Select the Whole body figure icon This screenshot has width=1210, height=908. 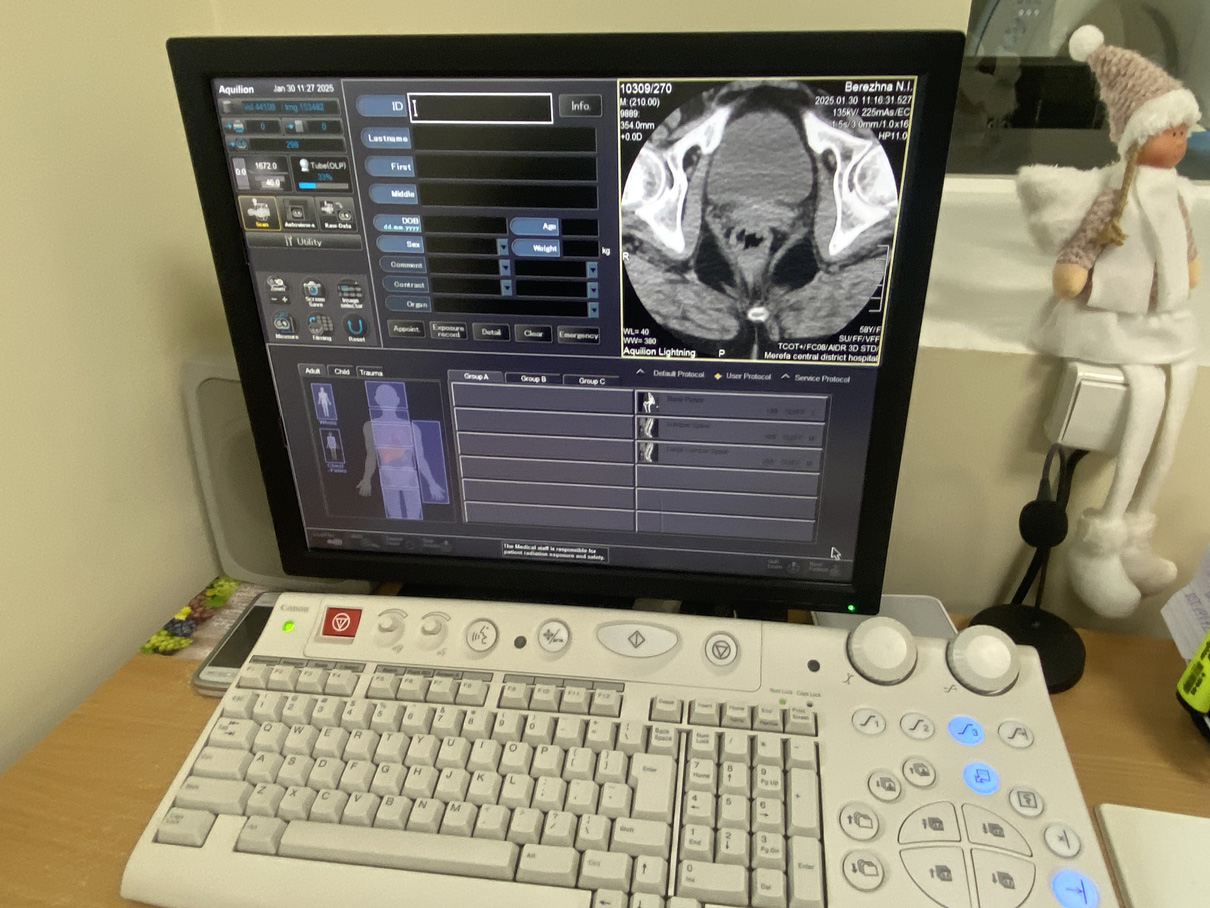[x=324, y=404]
